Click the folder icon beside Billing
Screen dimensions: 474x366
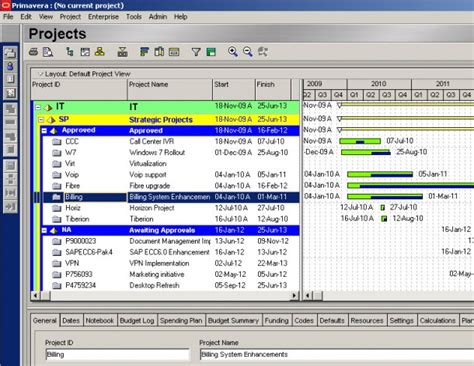pyautogui.click(x=57, y=197)
